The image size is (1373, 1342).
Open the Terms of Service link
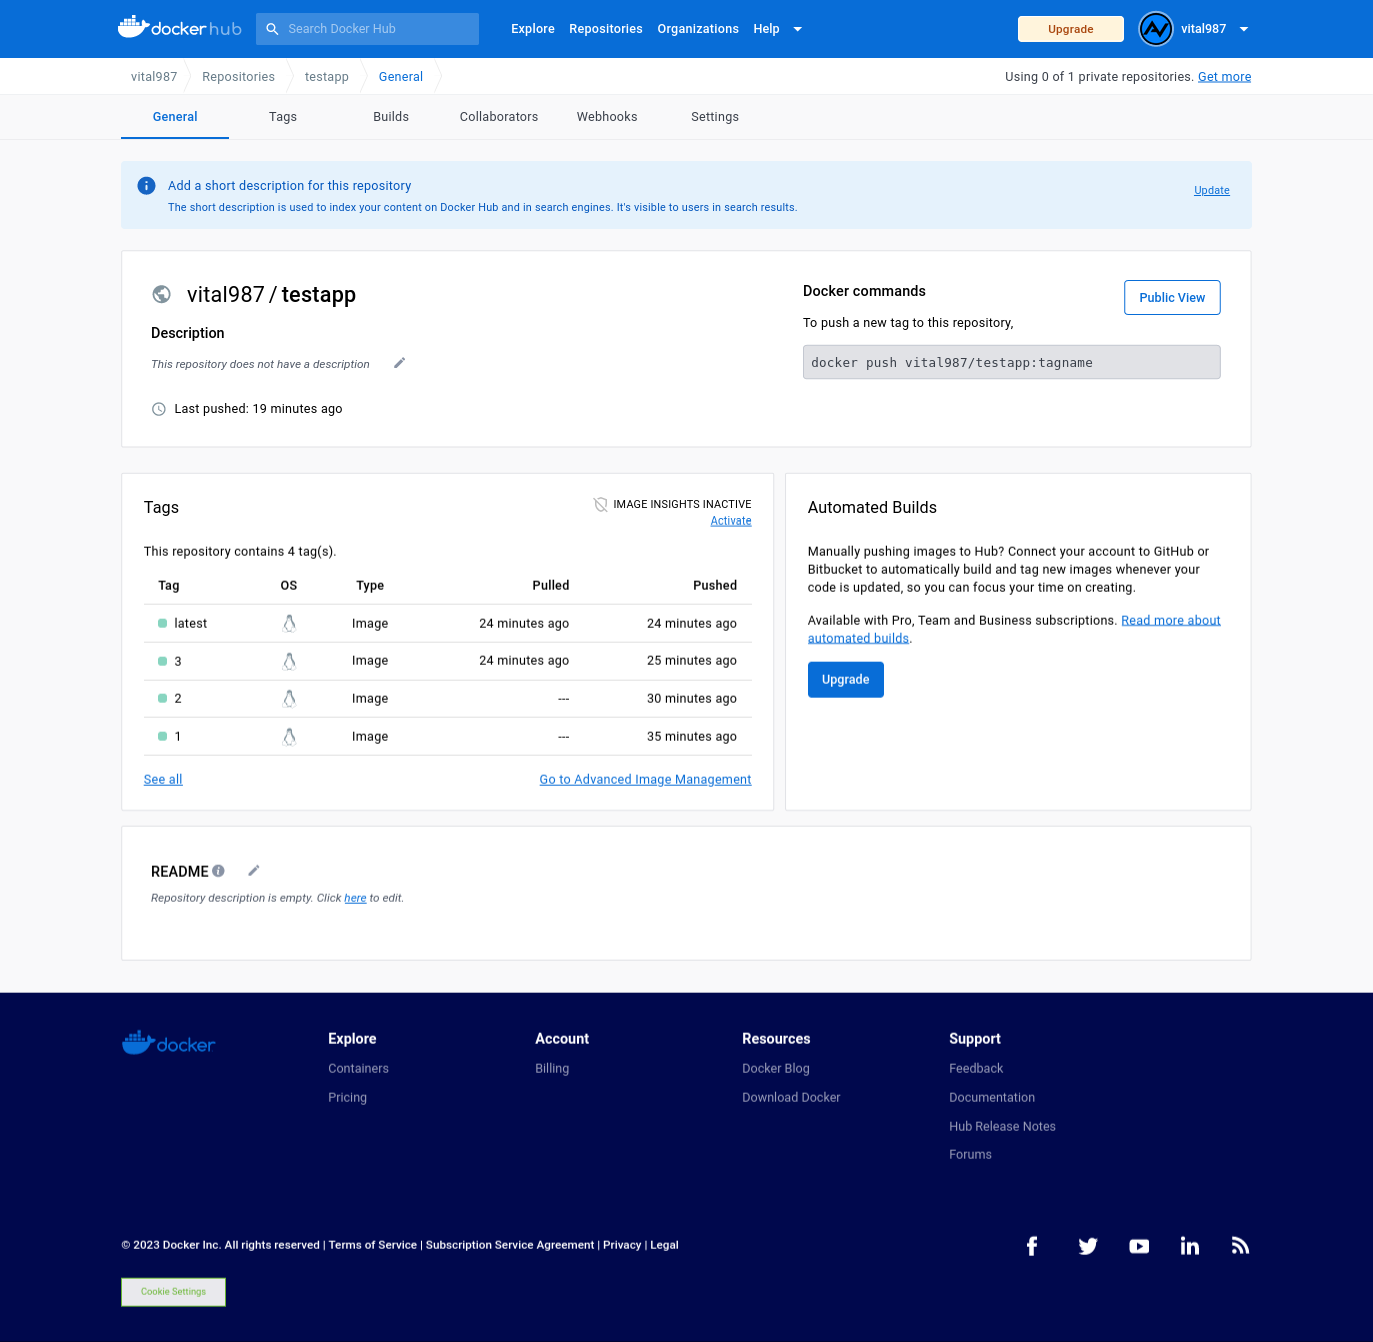373,1246
